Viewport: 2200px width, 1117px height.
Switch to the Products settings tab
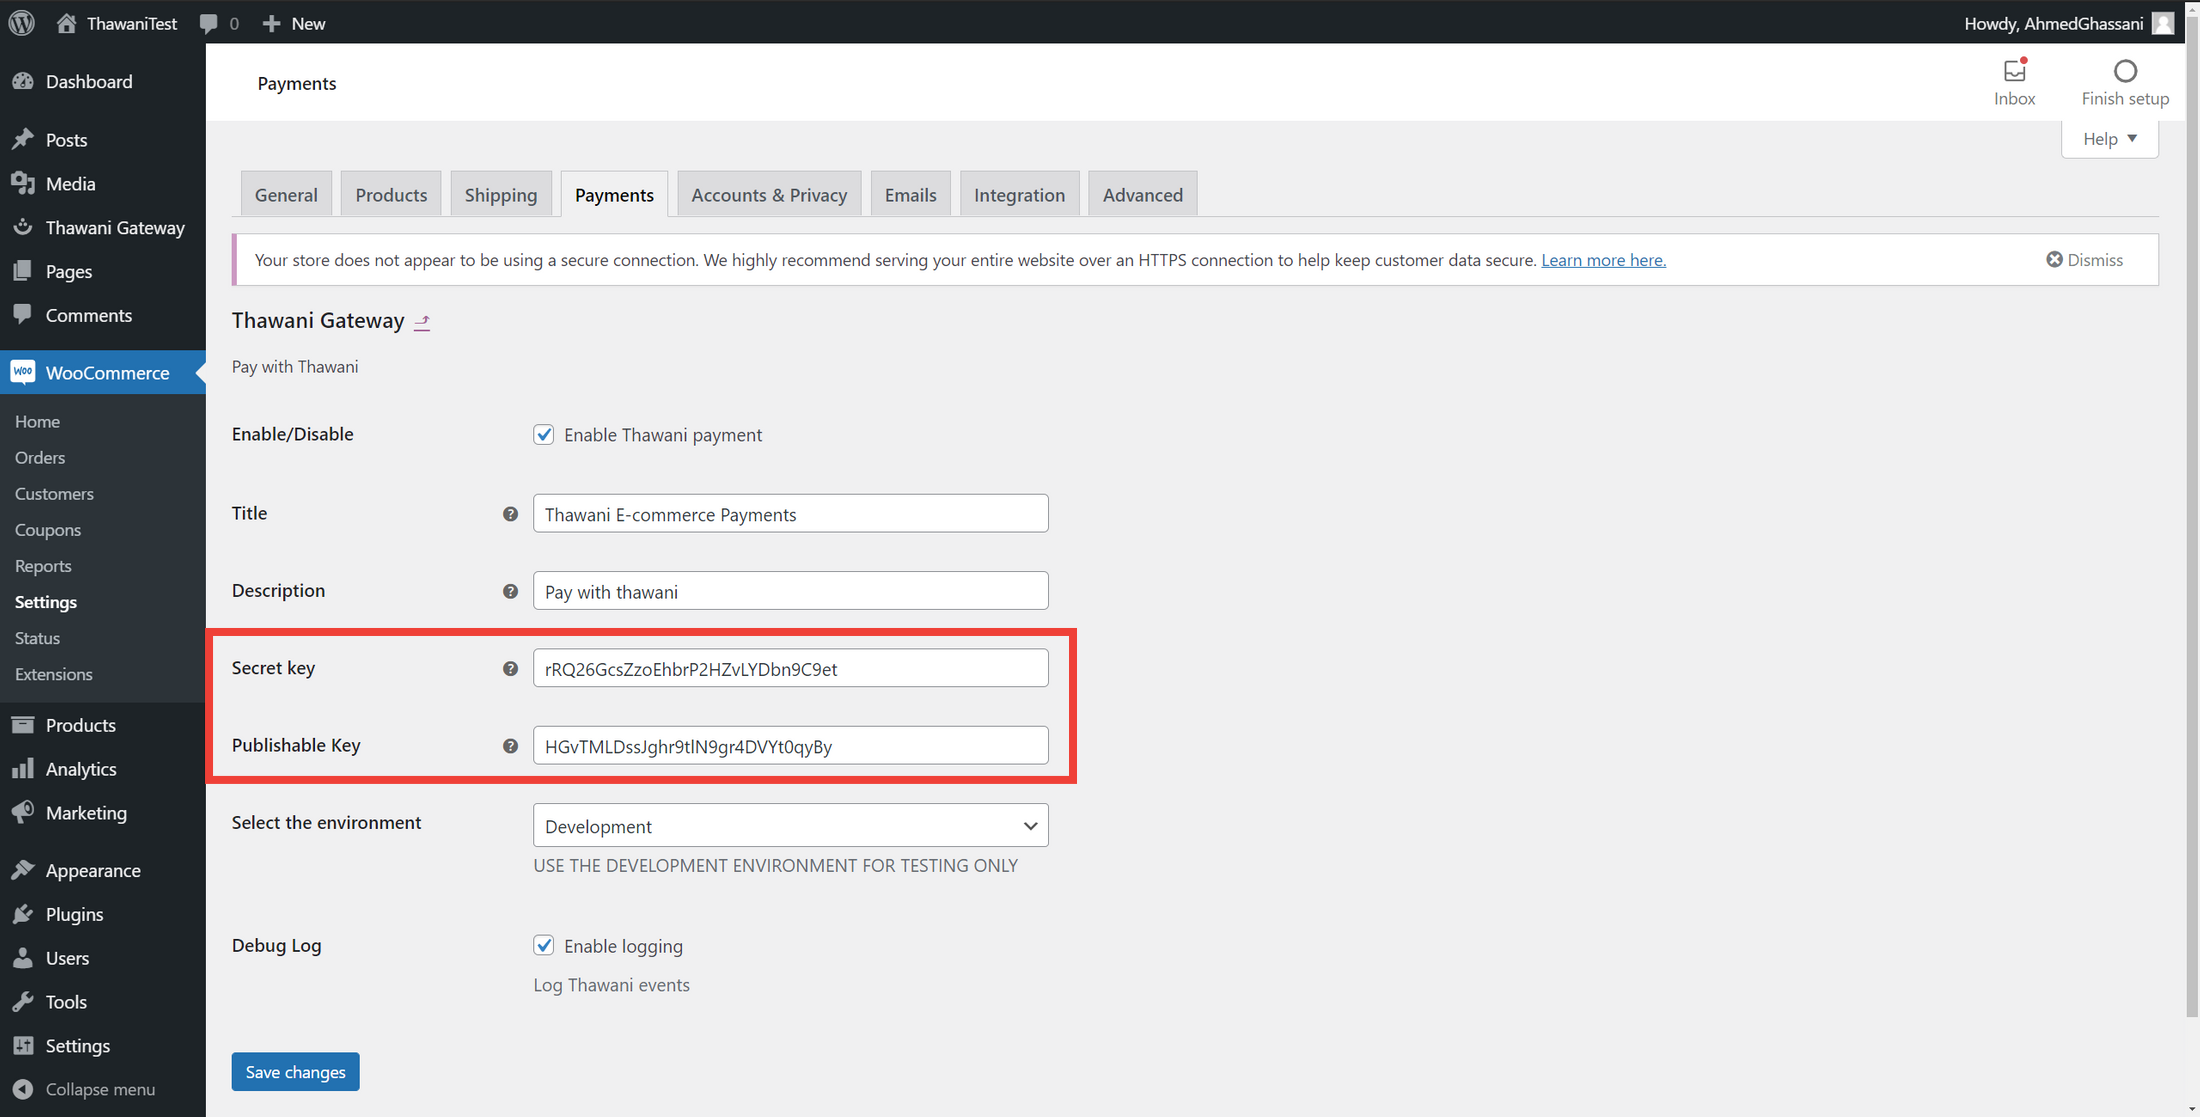(391, 195)
